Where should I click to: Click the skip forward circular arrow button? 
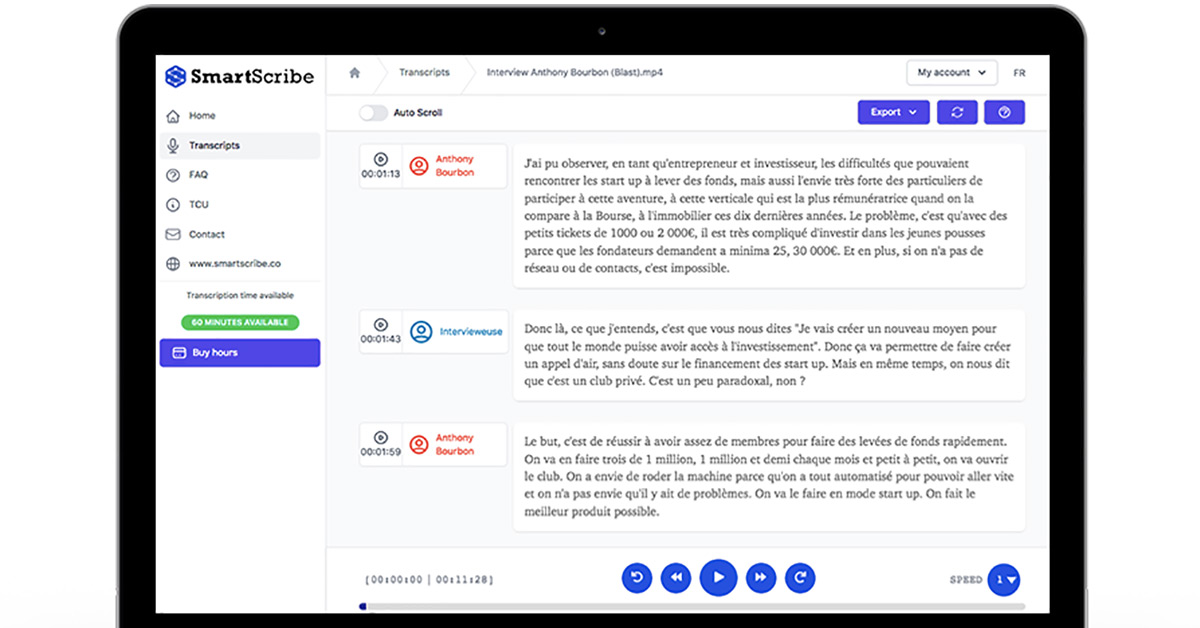tap(800, 577)
